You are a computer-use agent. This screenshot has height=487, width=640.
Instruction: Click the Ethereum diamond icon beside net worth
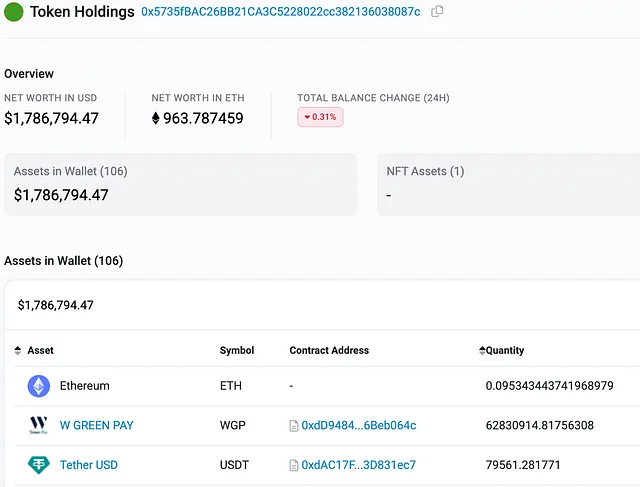click(x=156, y=119)
